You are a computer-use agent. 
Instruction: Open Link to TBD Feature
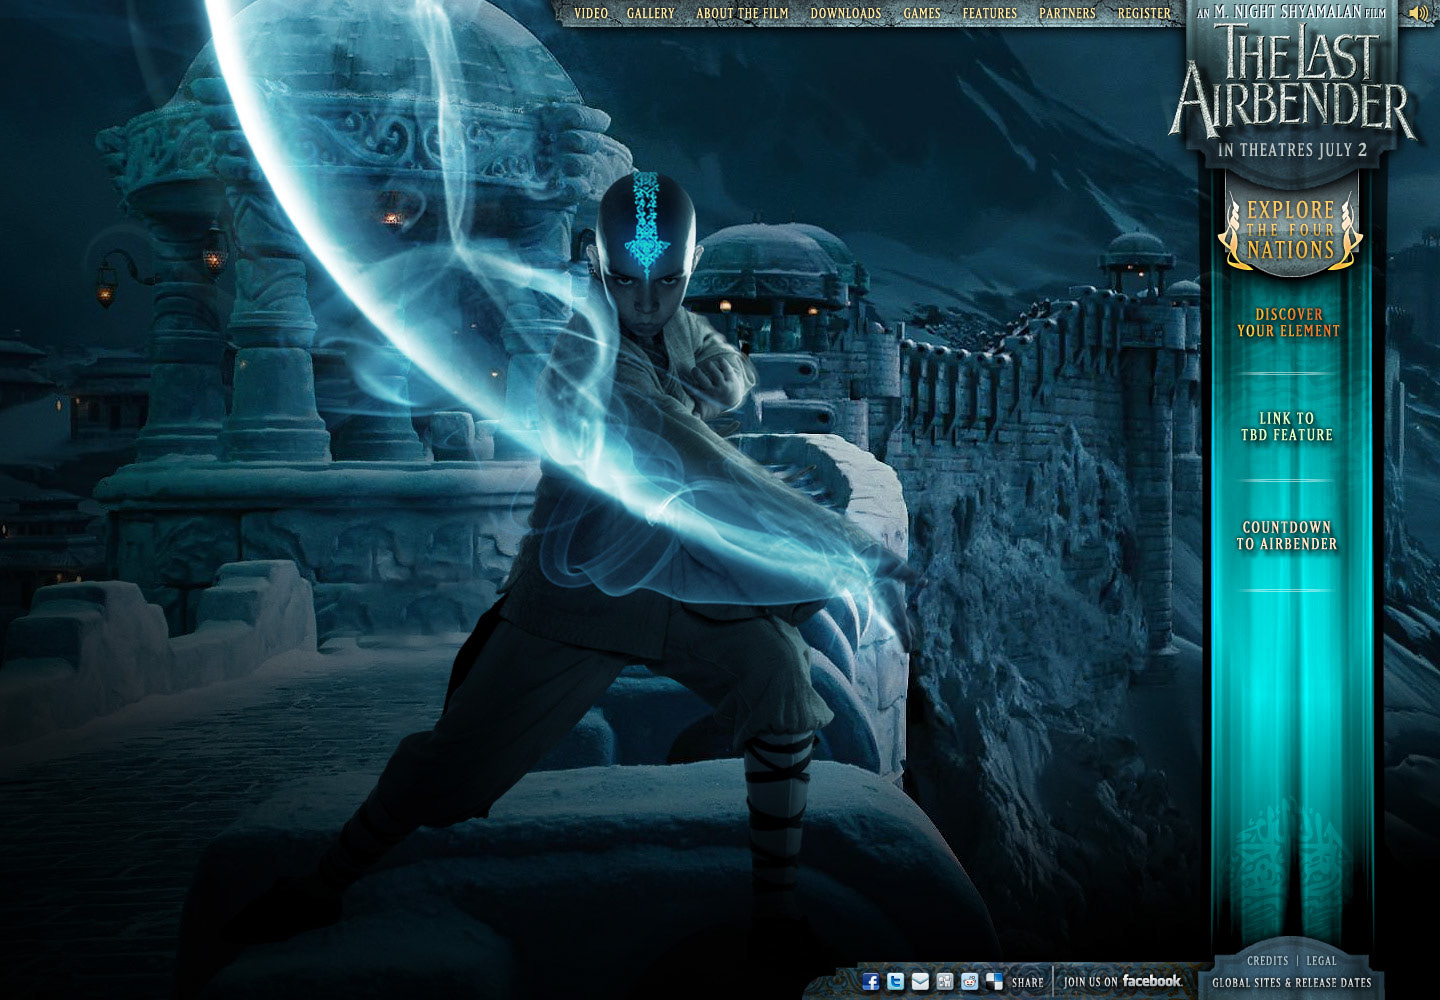[1287, 427]
